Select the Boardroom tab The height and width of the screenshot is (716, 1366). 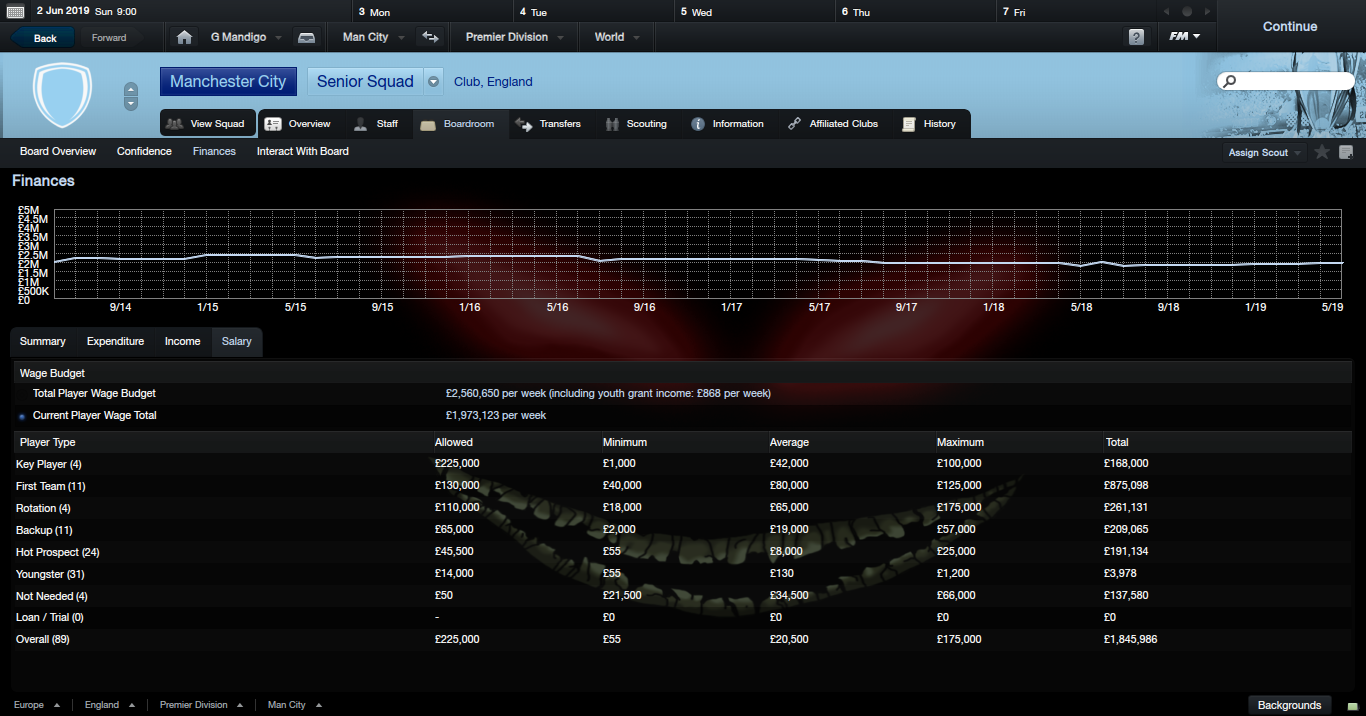459,124
